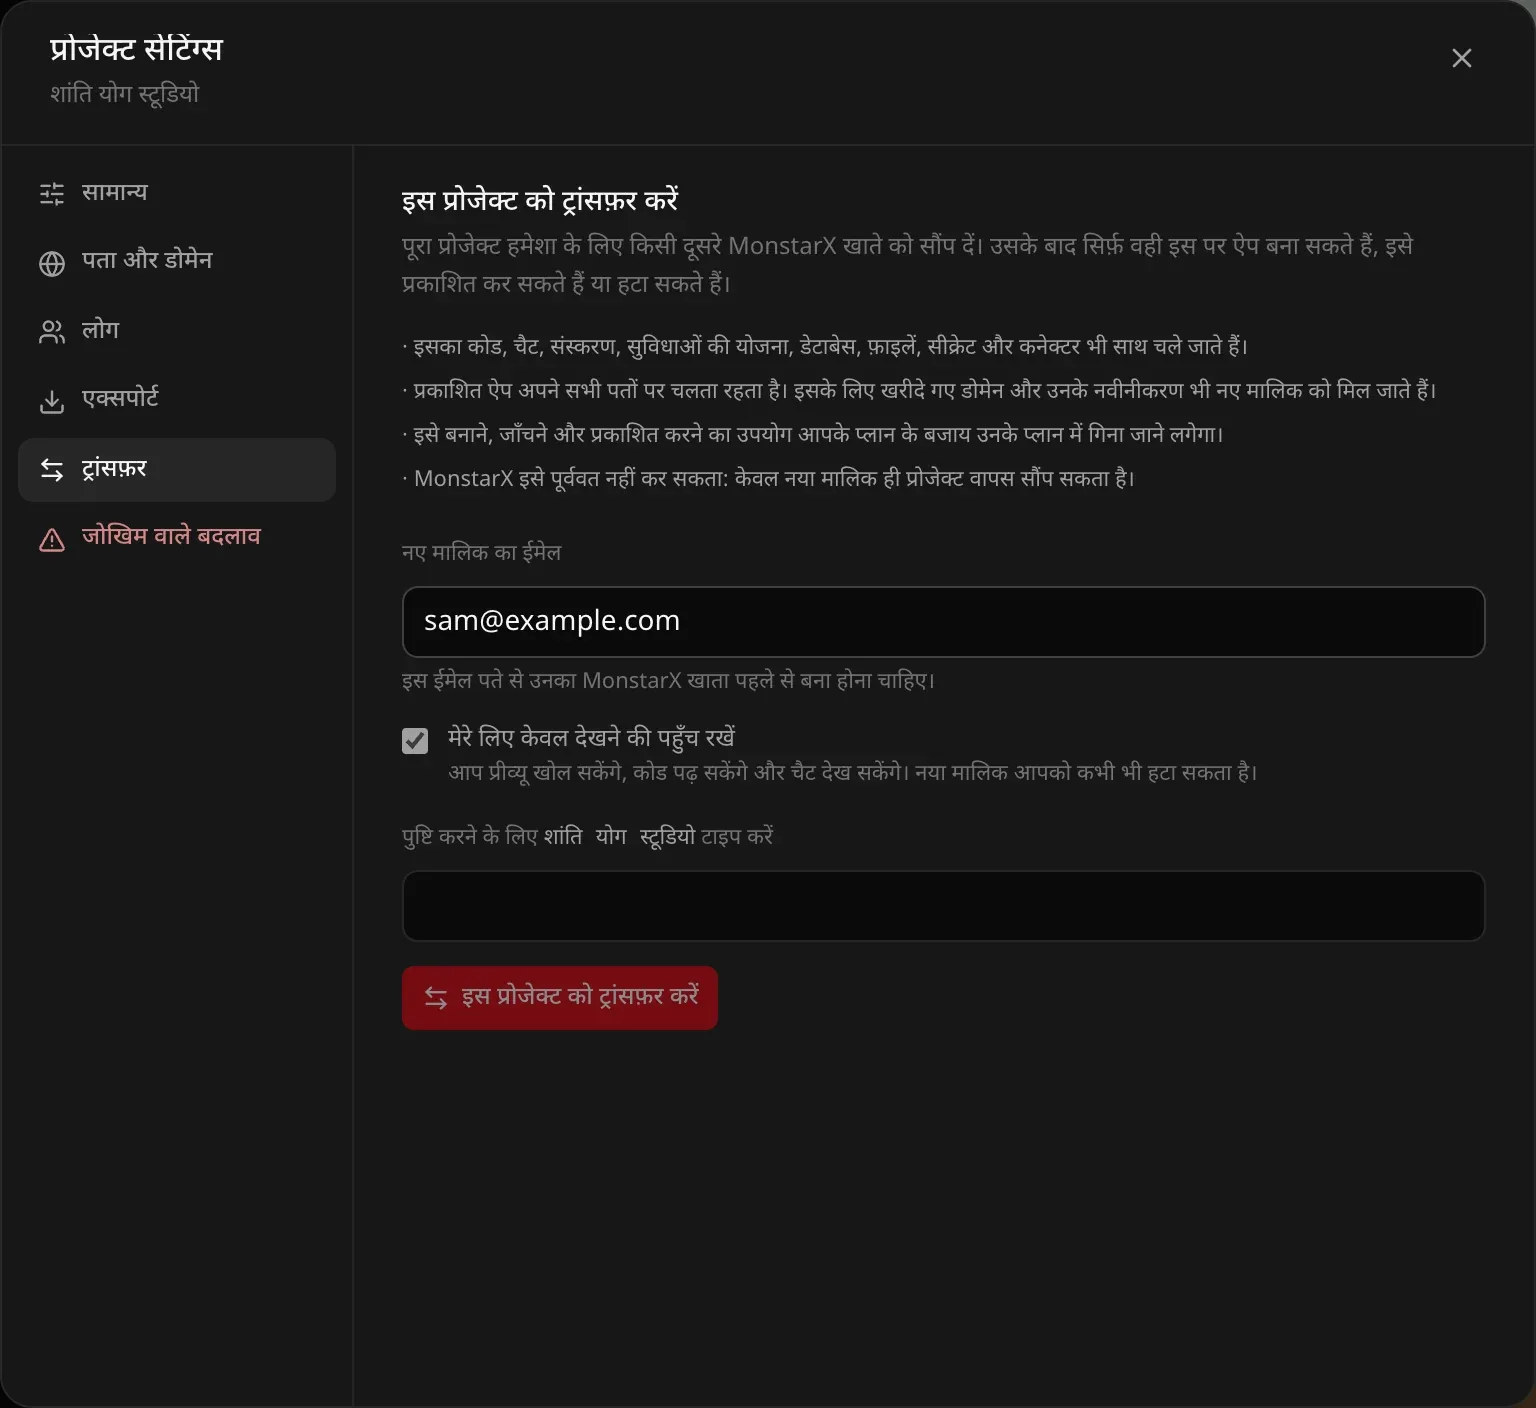This screenshot has height=1408, width=1536.
Task: Open the जोखिम वाले बदलाव tab
Action: pos(177,538)
